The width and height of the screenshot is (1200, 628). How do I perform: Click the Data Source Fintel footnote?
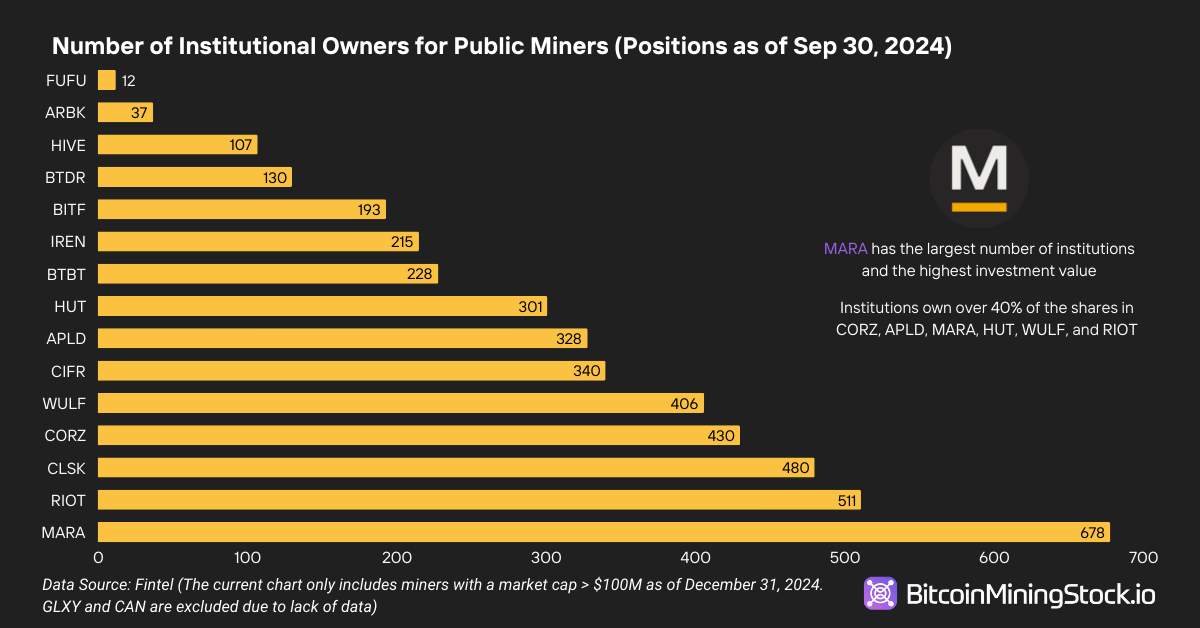click(x=432, y=595)
